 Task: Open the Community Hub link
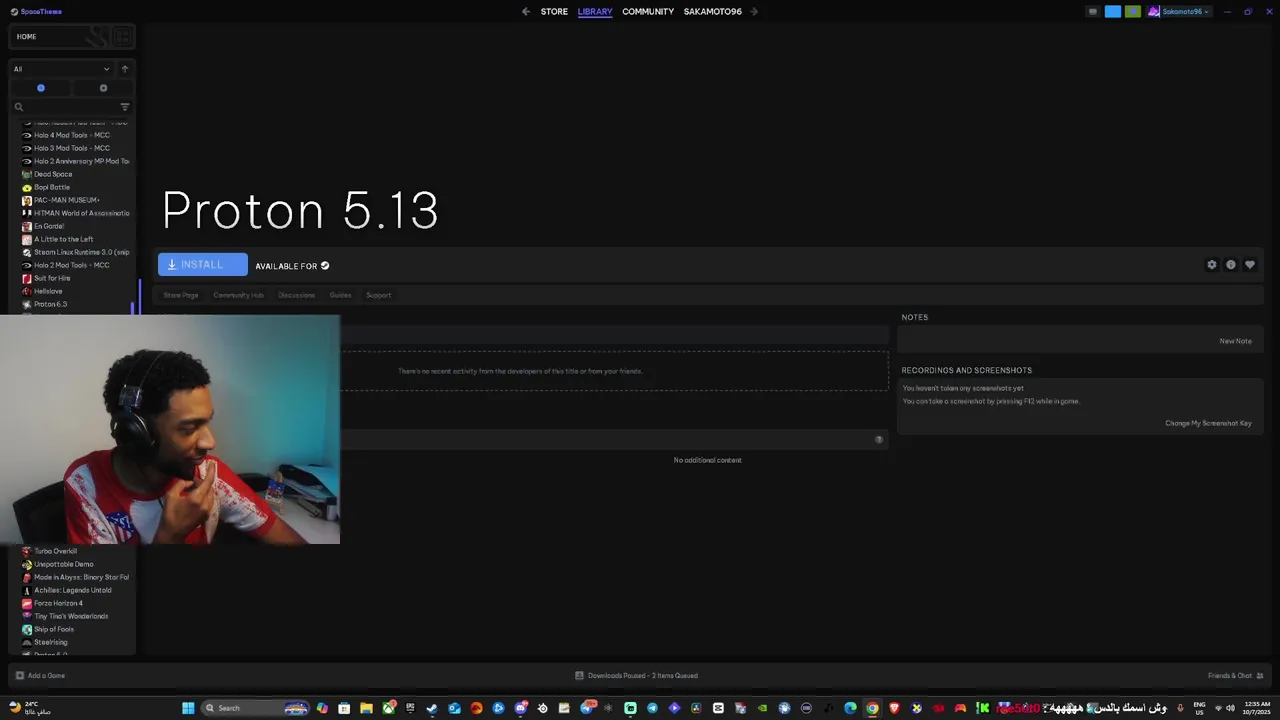[x=238, y=295]
